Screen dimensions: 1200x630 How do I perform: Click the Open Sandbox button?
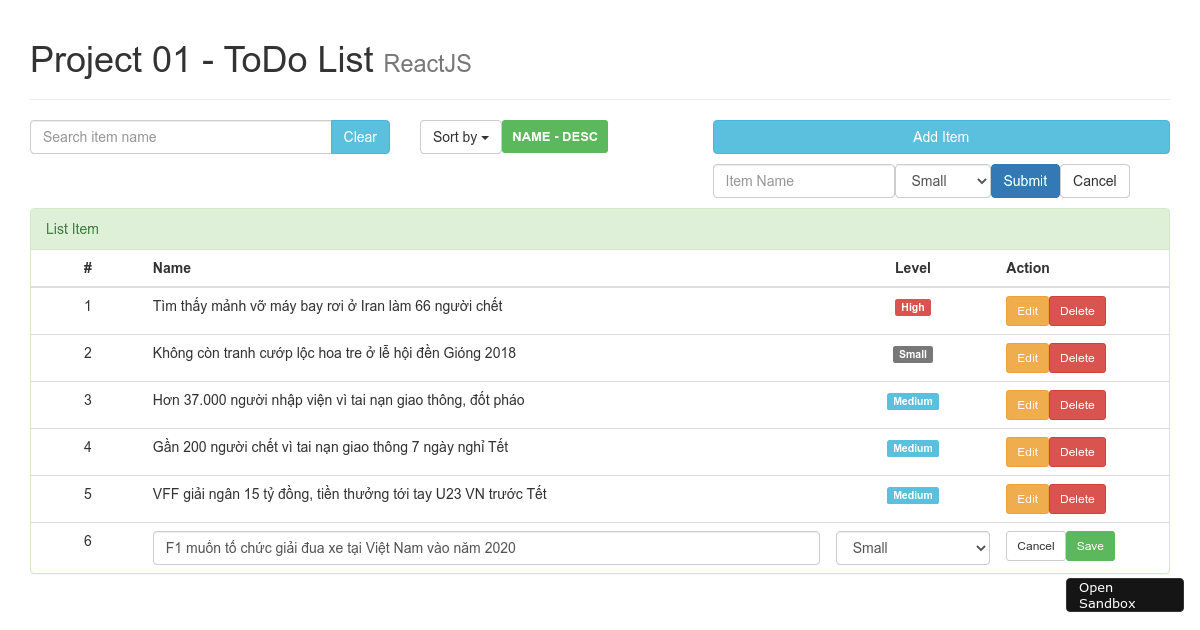pyautogui.click(x=1124, y=595)
